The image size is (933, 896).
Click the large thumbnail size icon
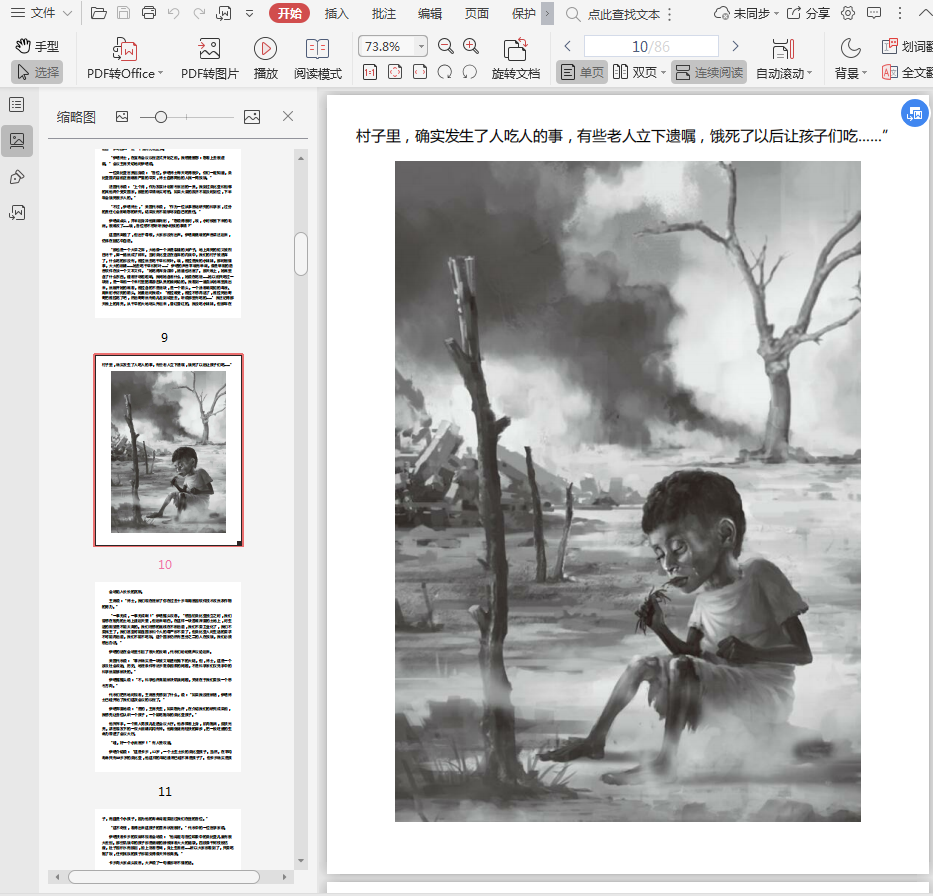[x=252, y=117]
